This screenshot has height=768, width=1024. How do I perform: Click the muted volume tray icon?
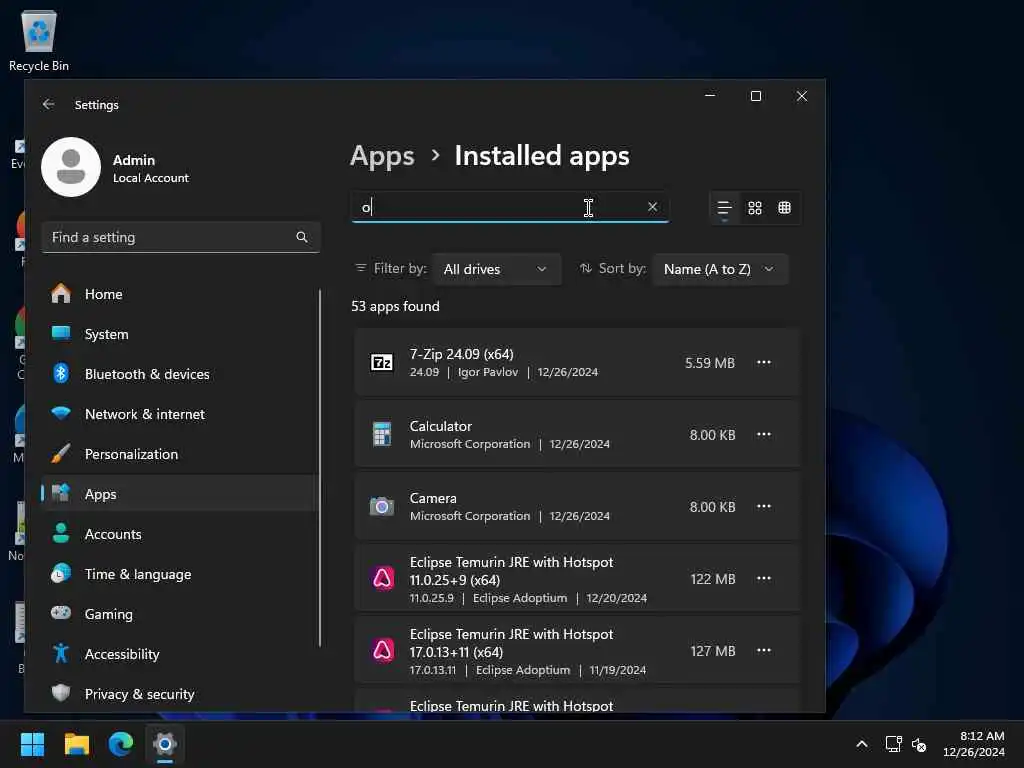point(919,744)
